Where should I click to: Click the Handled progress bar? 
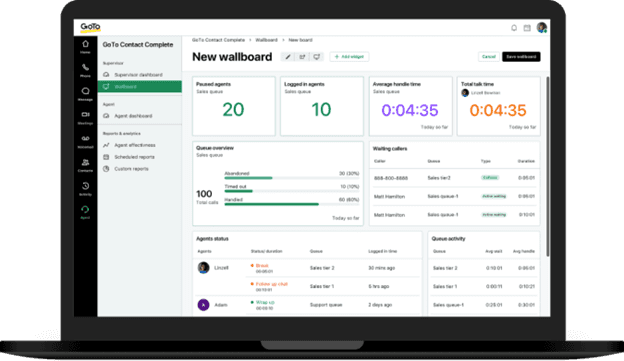(292, 204)
